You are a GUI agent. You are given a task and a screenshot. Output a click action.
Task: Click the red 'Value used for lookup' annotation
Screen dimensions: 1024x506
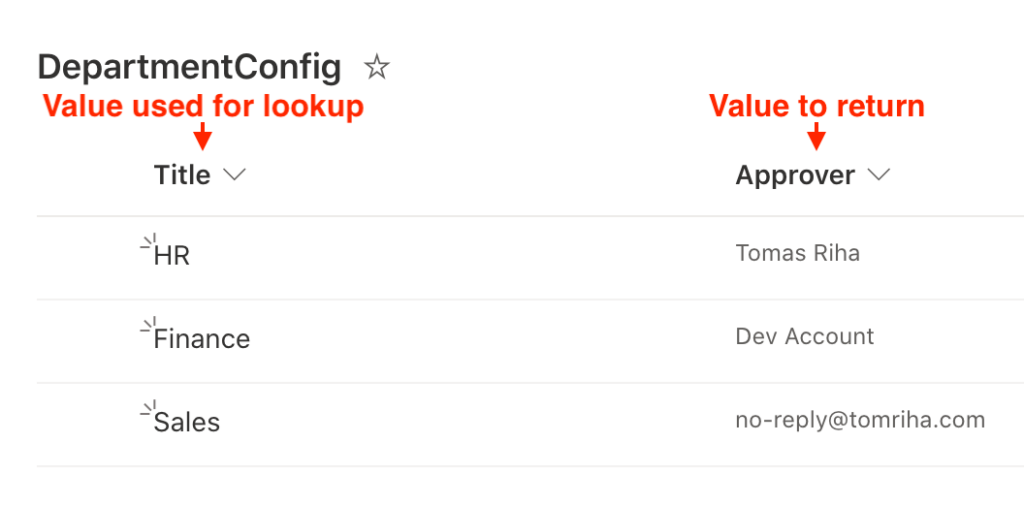pos(203,106)
